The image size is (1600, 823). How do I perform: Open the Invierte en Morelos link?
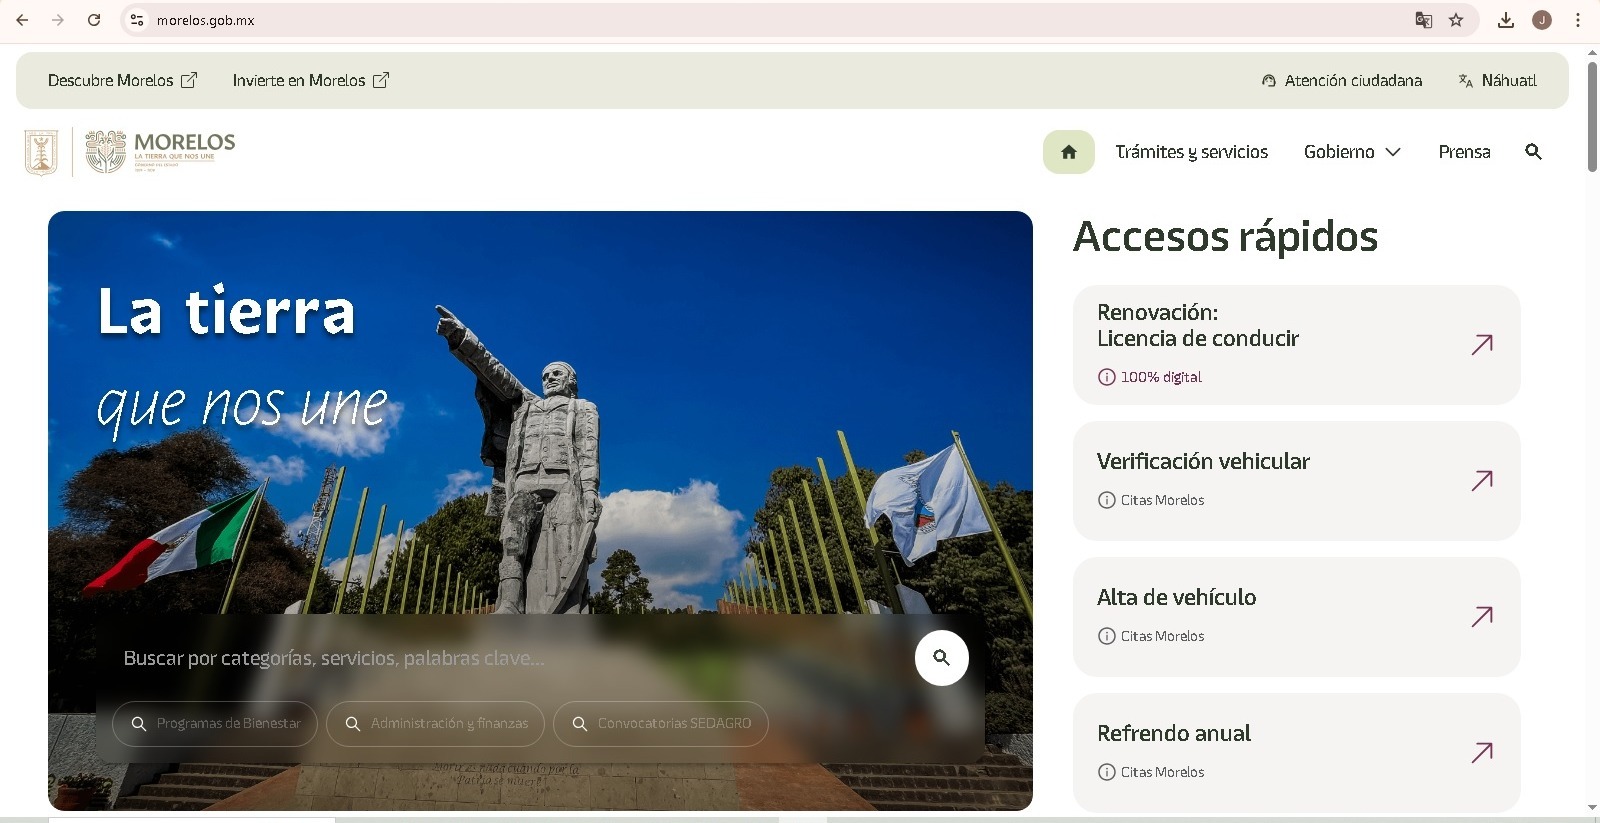click(310, 81)
